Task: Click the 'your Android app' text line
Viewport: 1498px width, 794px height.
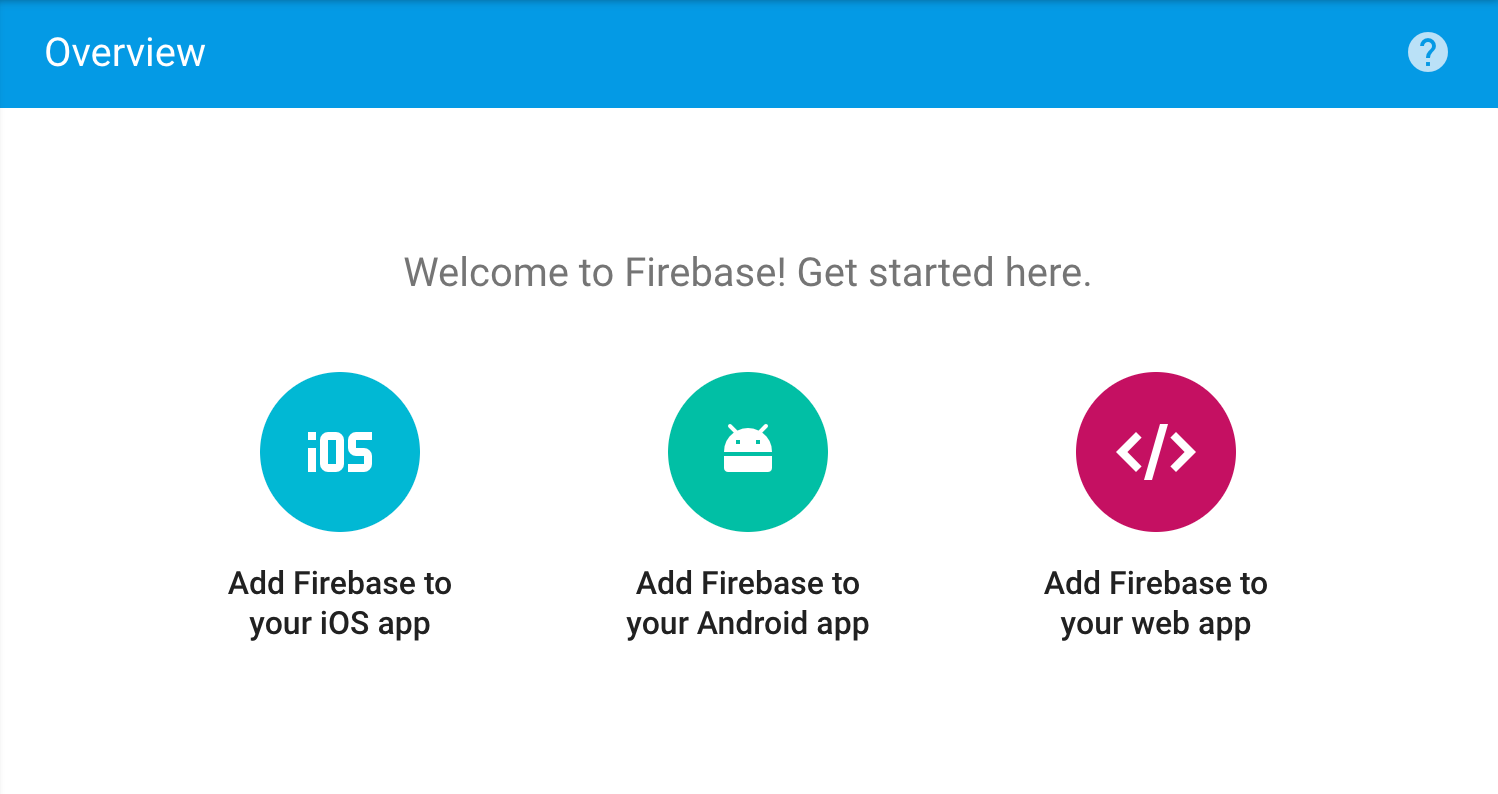Action: 748,624
